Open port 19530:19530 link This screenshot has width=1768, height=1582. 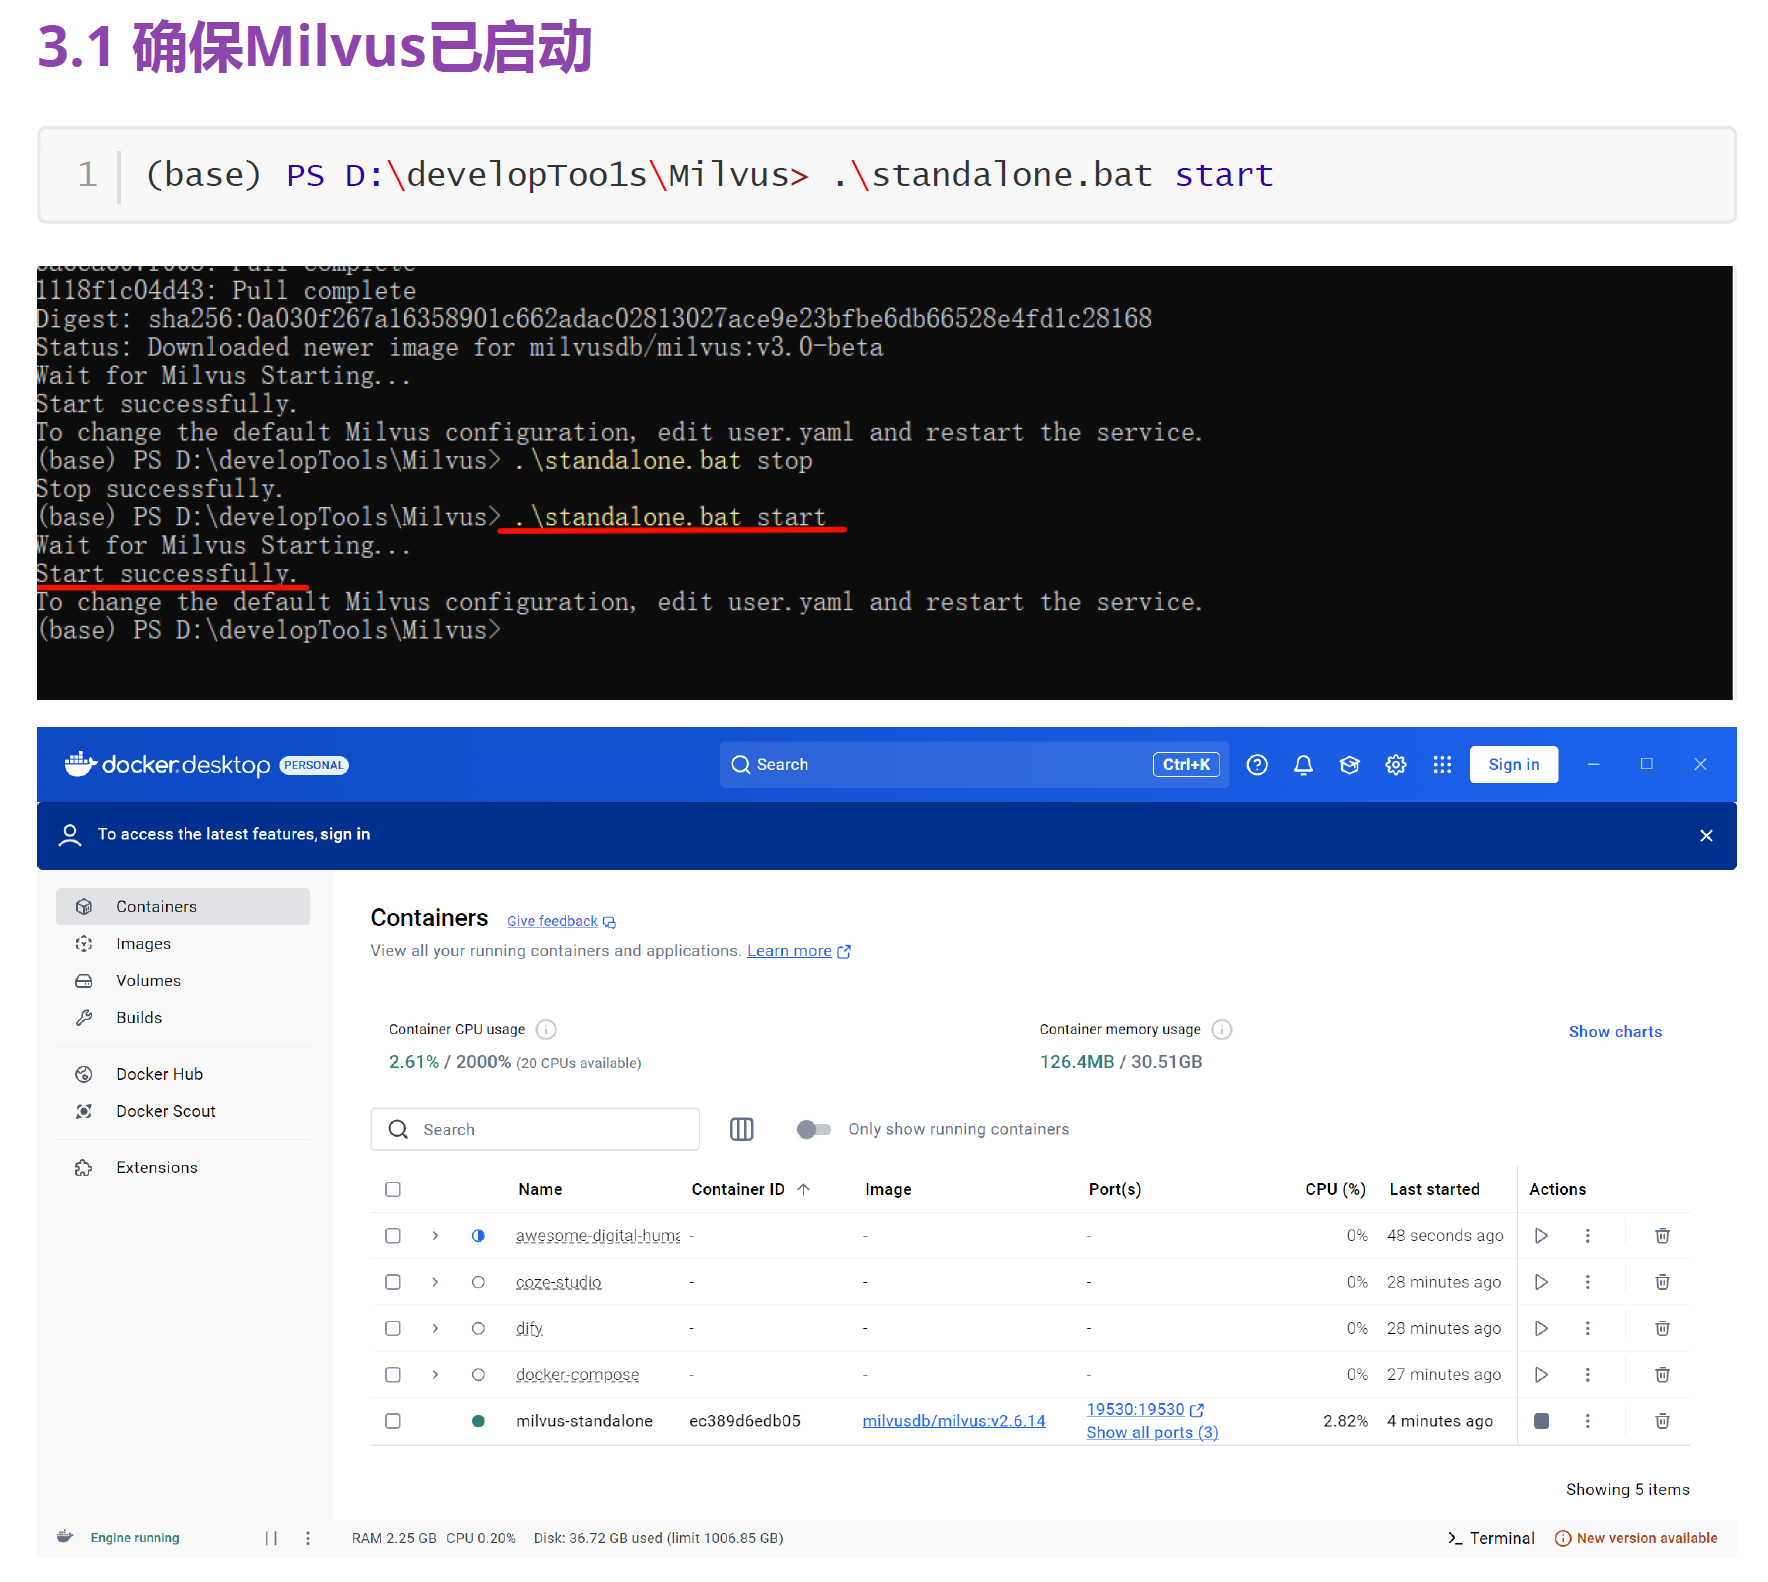click(1145, 1409)
